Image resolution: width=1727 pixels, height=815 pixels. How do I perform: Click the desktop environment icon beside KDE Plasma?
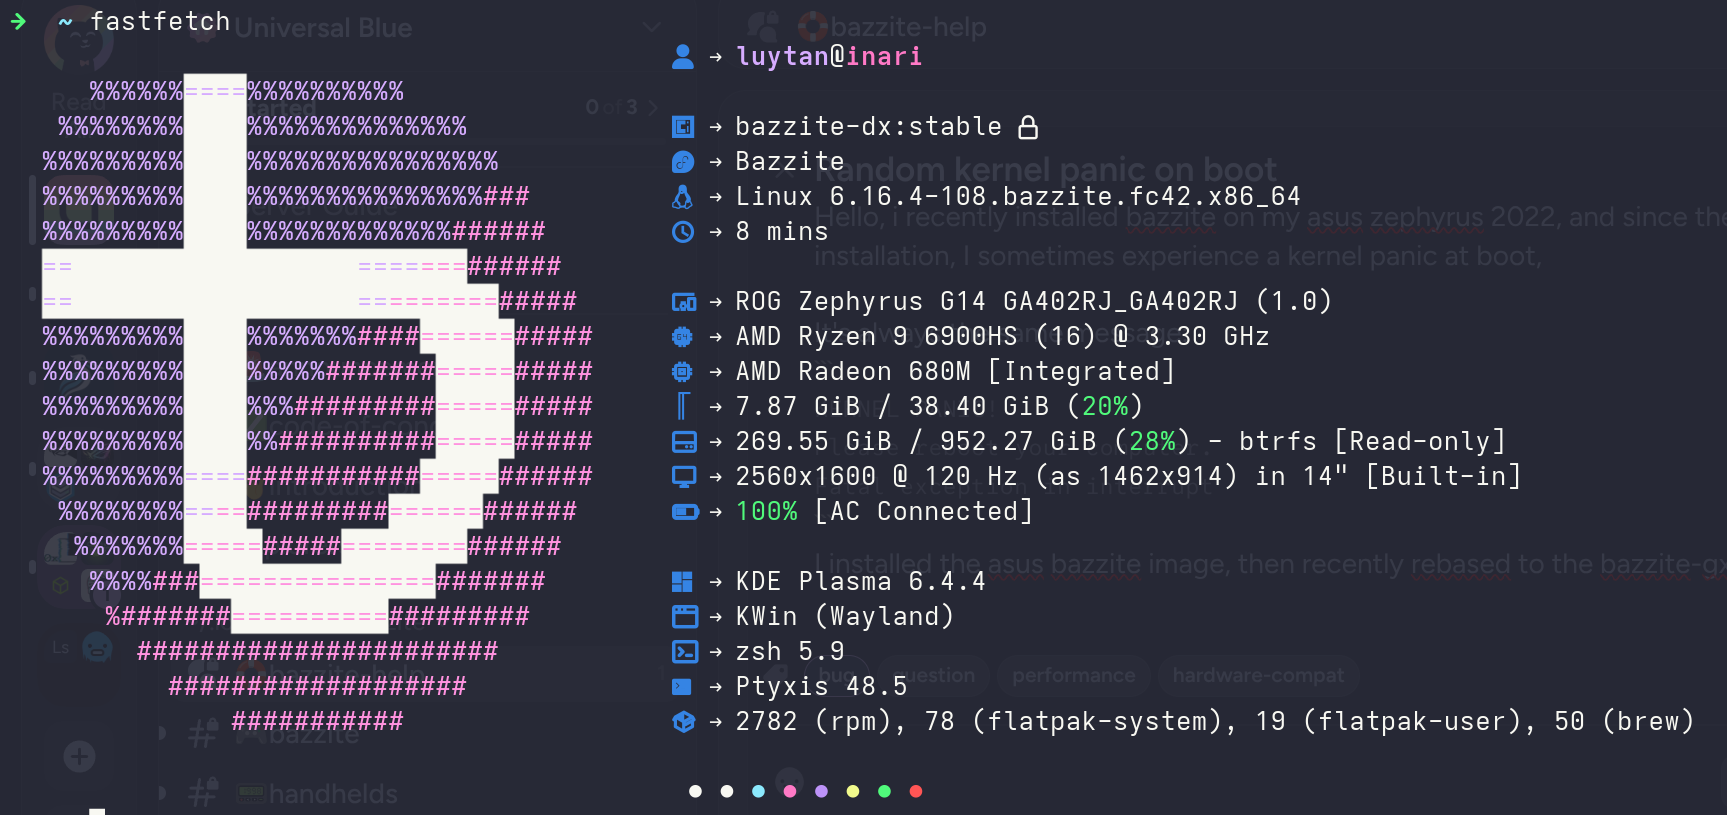click(683, 582)
